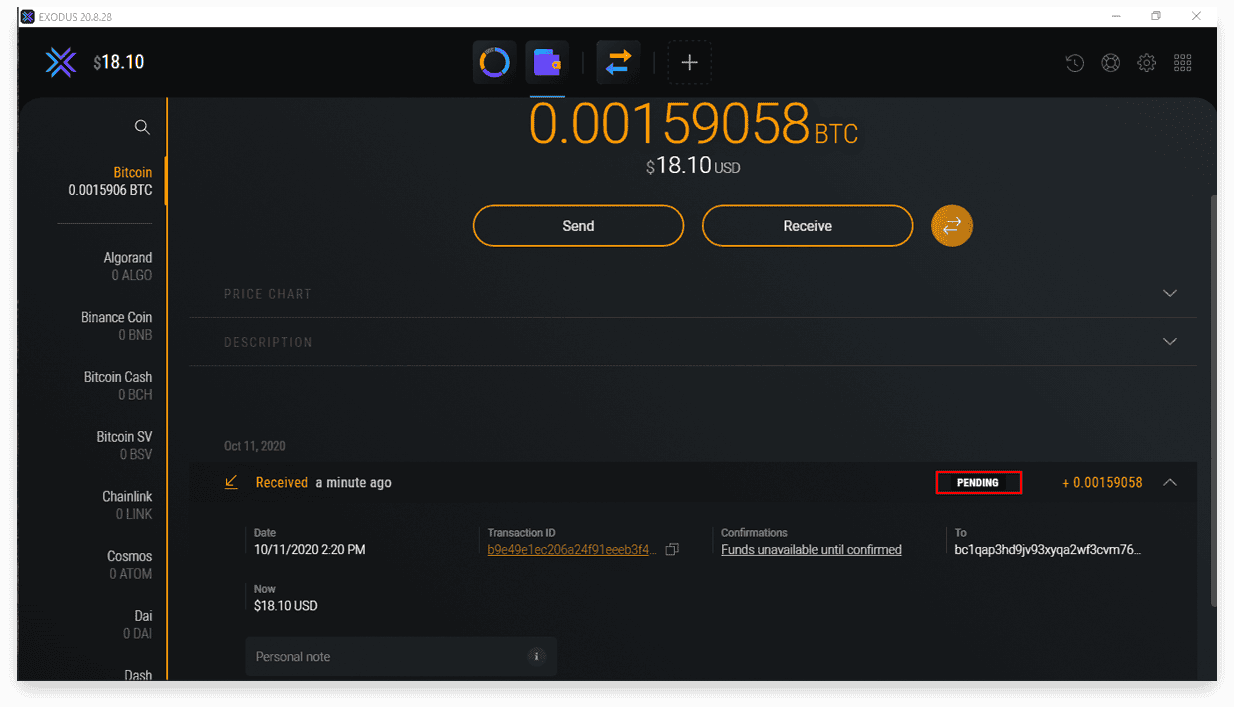
Task: Collapse the received transaction details
Action: (1170, 482)
